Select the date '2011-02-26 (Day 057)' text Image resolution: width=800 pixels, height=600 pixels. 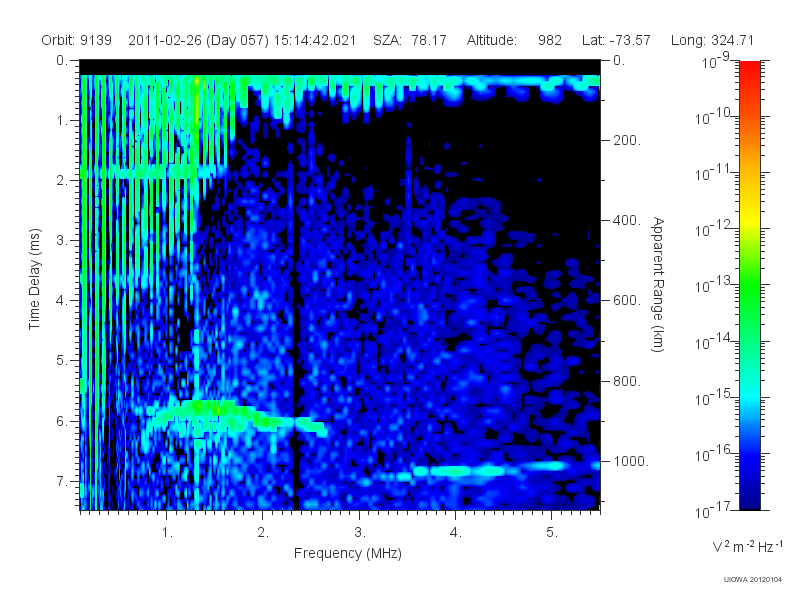[198, 40]
